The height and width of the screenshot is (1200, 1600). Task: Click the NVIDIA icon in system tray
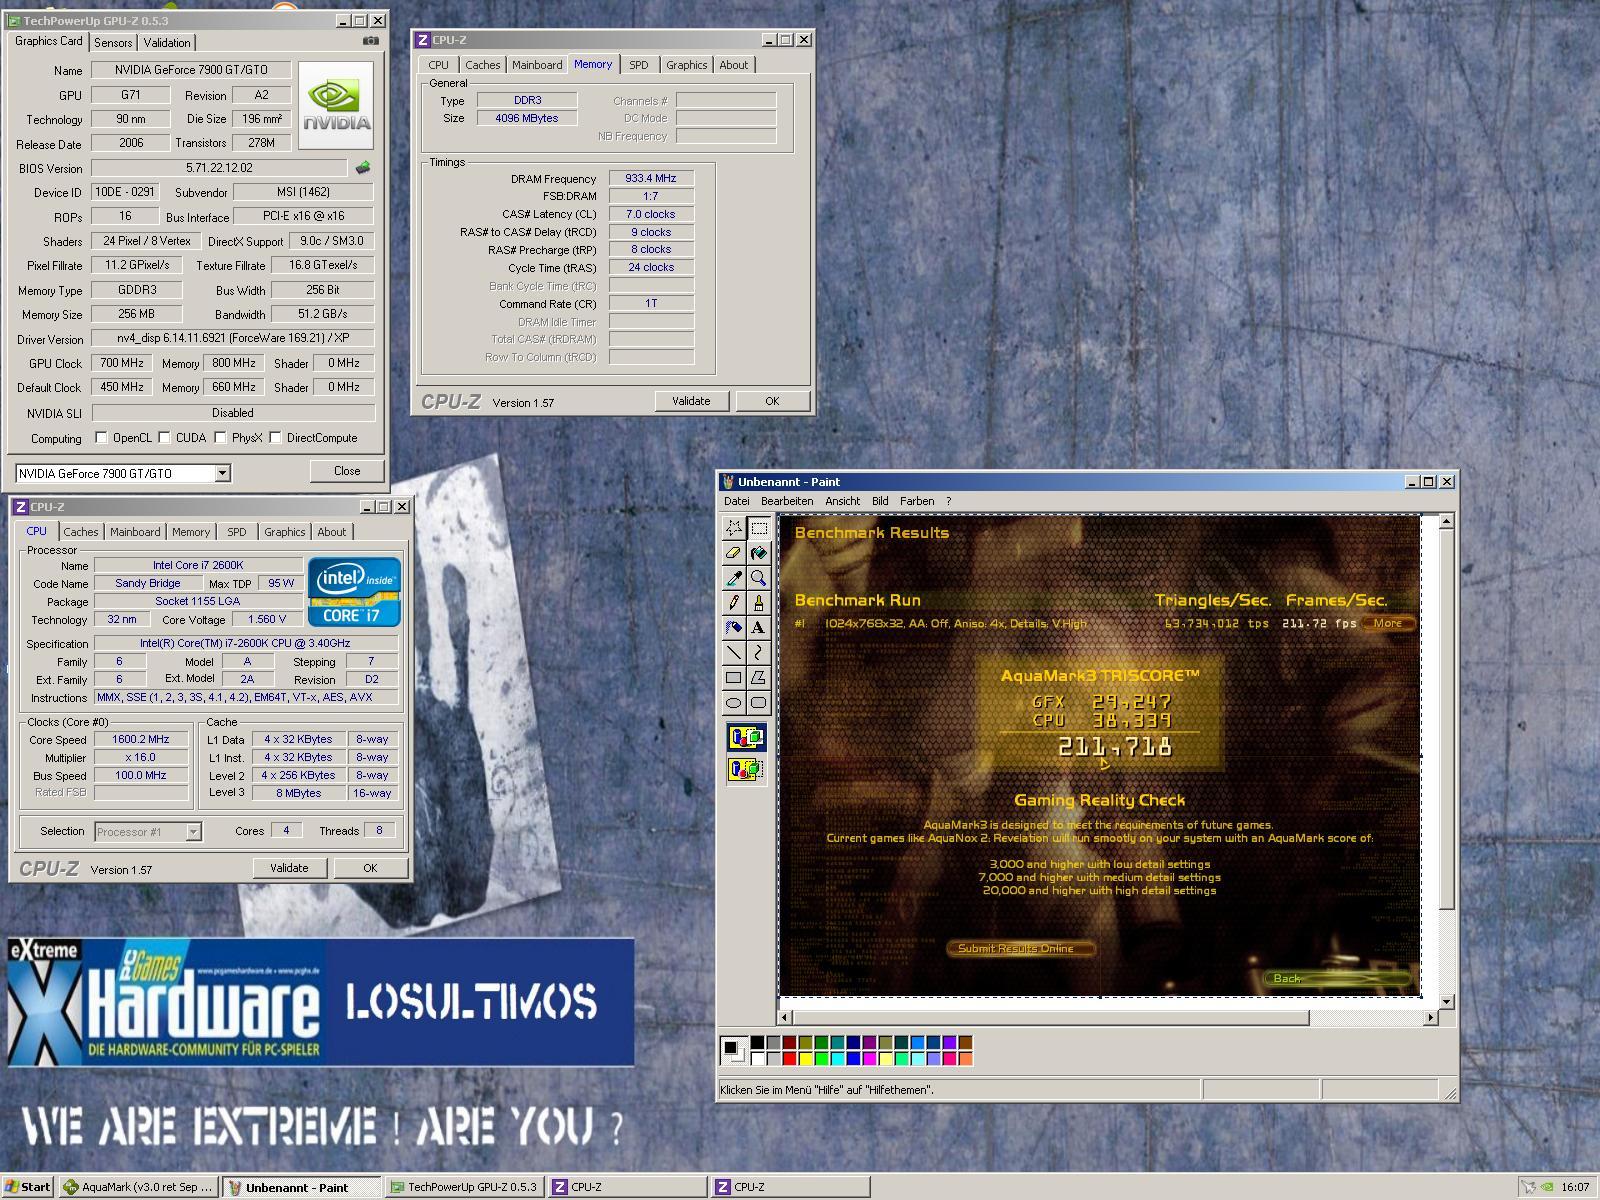[x=1547, y=1187]
